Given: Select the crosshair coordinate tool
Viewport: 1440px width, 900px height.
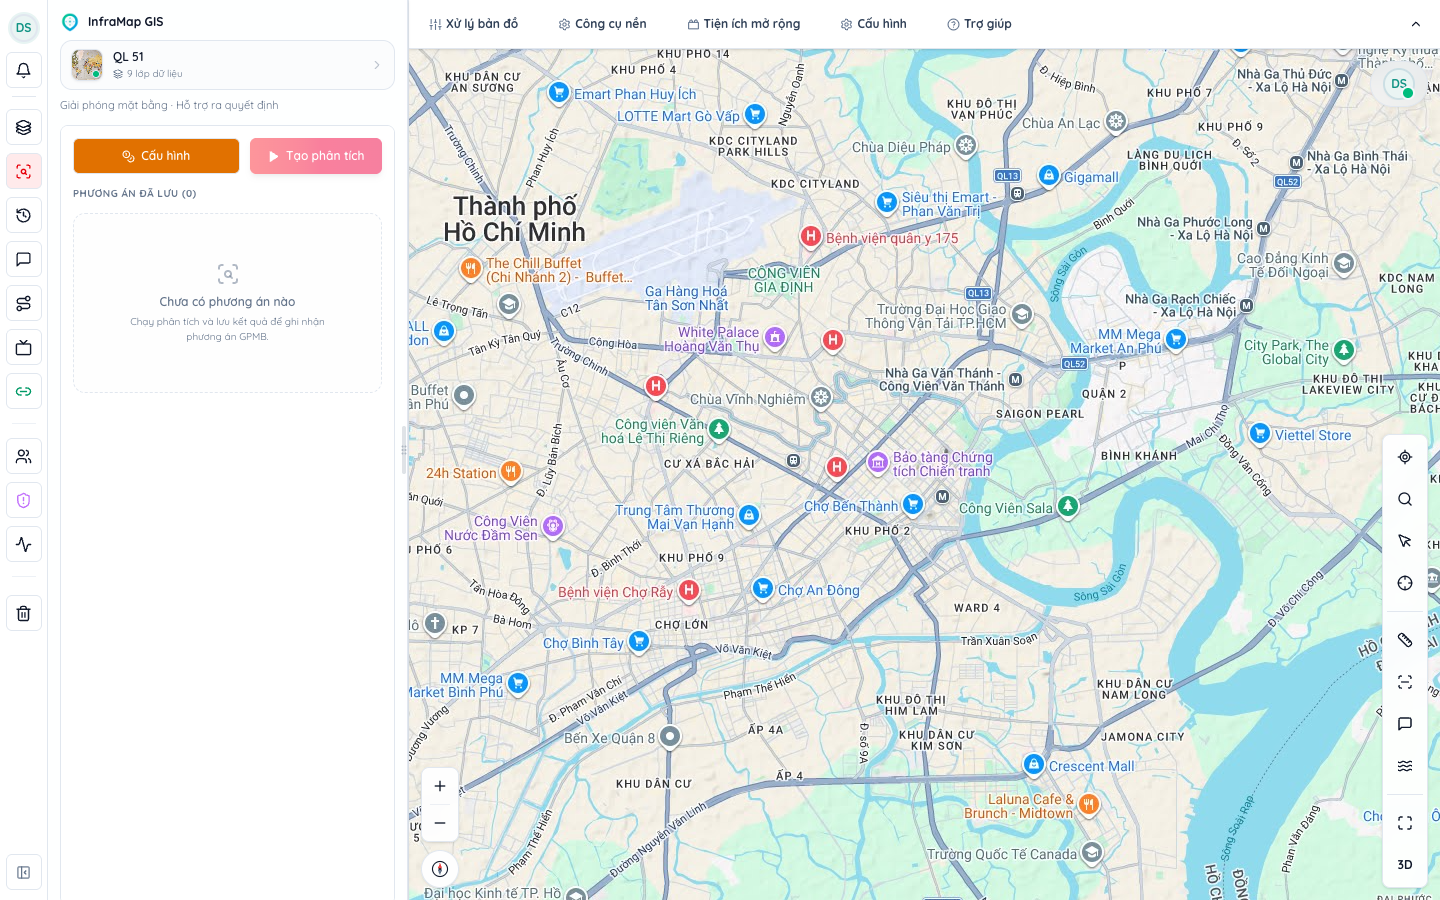Looking at the screenshot, I should tap(1405, 583).
